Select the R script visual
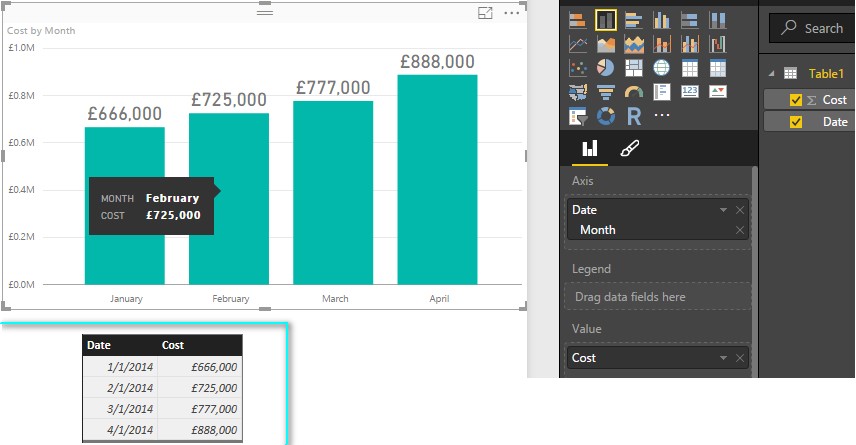 [x=633, y=116]
